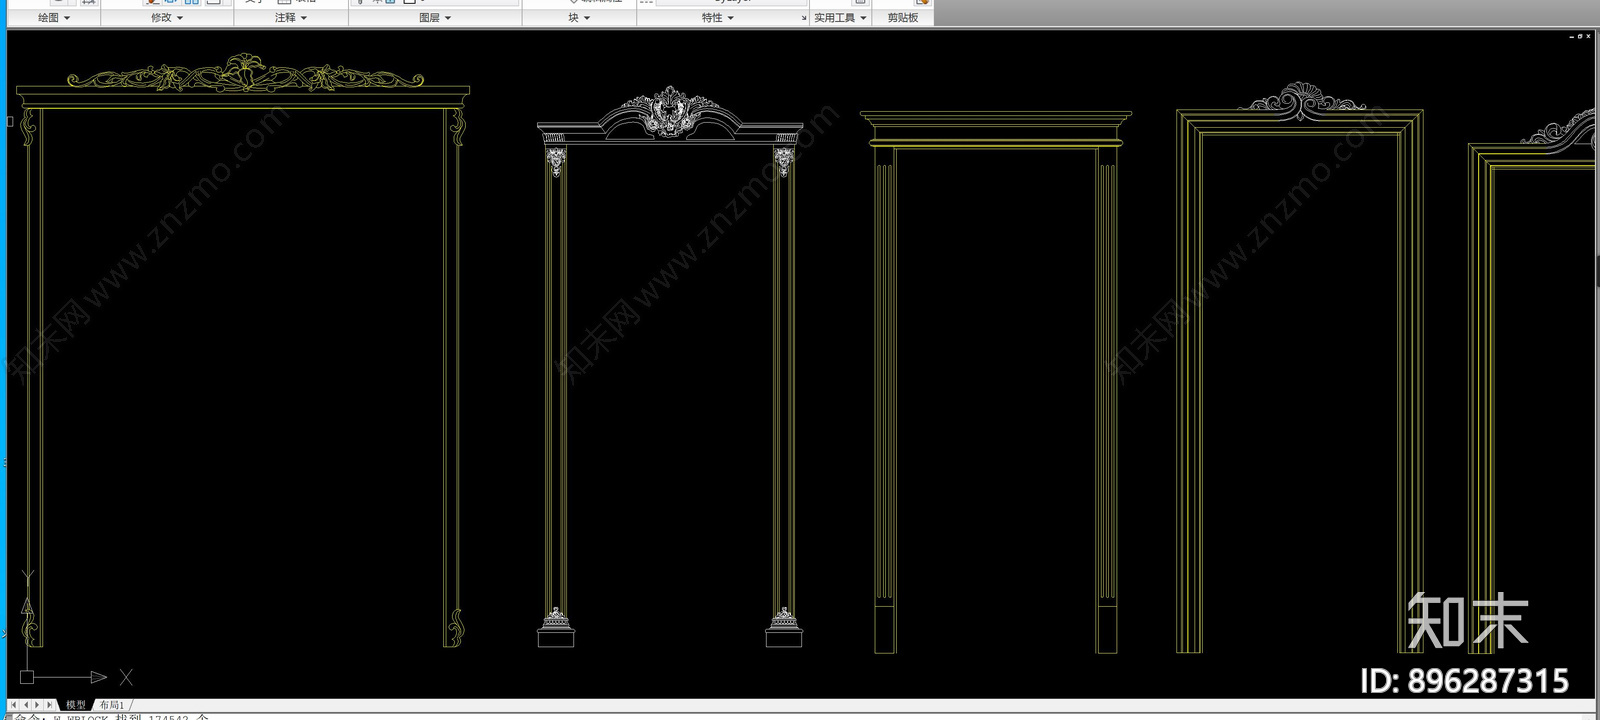This screenshot has width=1600, height=720.
Task: Open the Properties panel dialog launcher arrow
Action: 804,18
